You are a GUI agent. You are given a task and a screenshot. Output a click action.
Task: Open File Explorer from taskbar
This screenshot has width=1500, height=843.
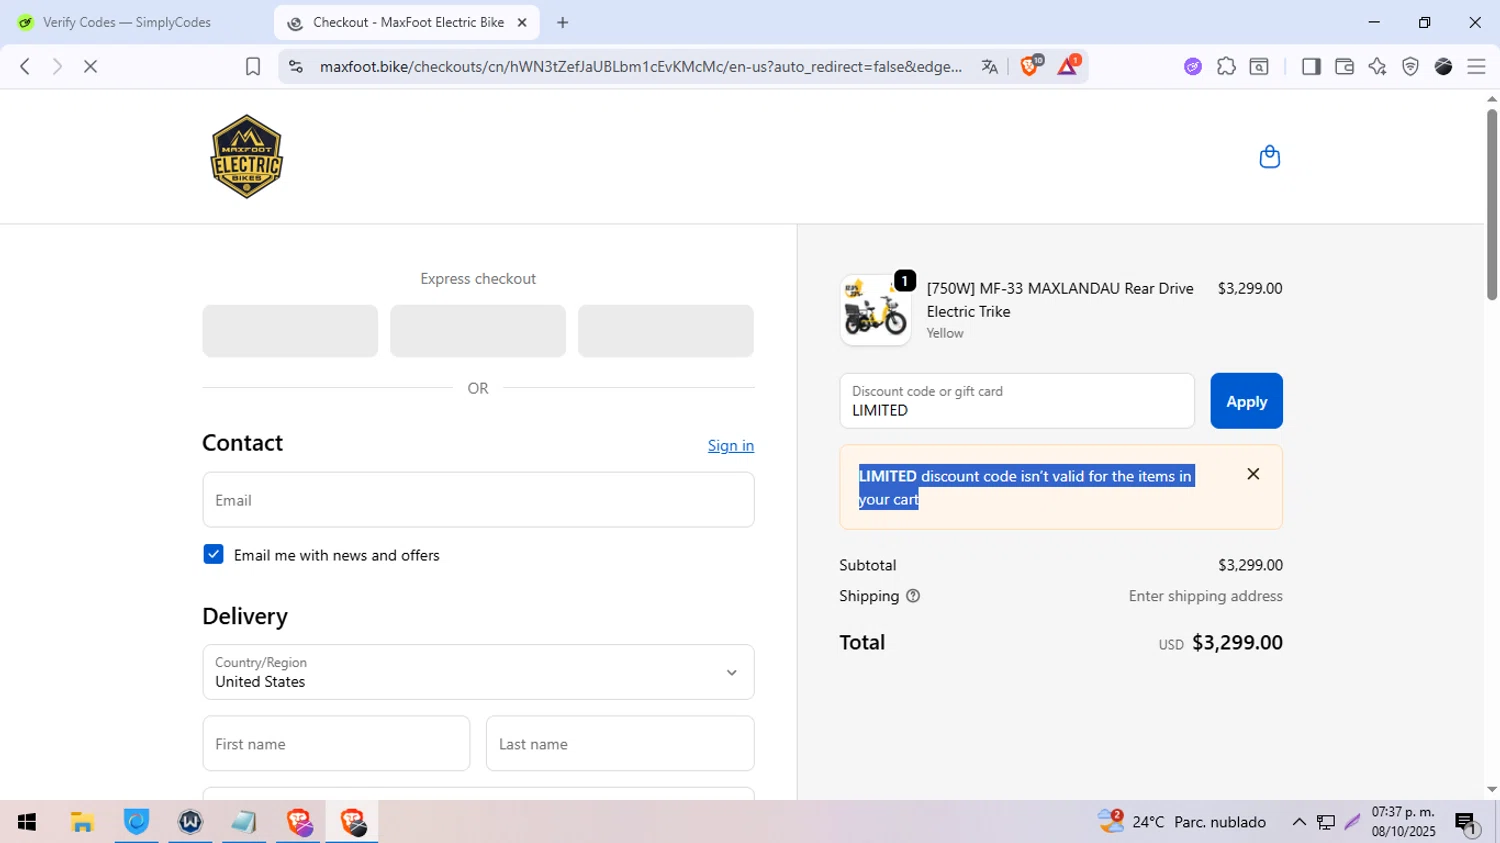(82, 822)
